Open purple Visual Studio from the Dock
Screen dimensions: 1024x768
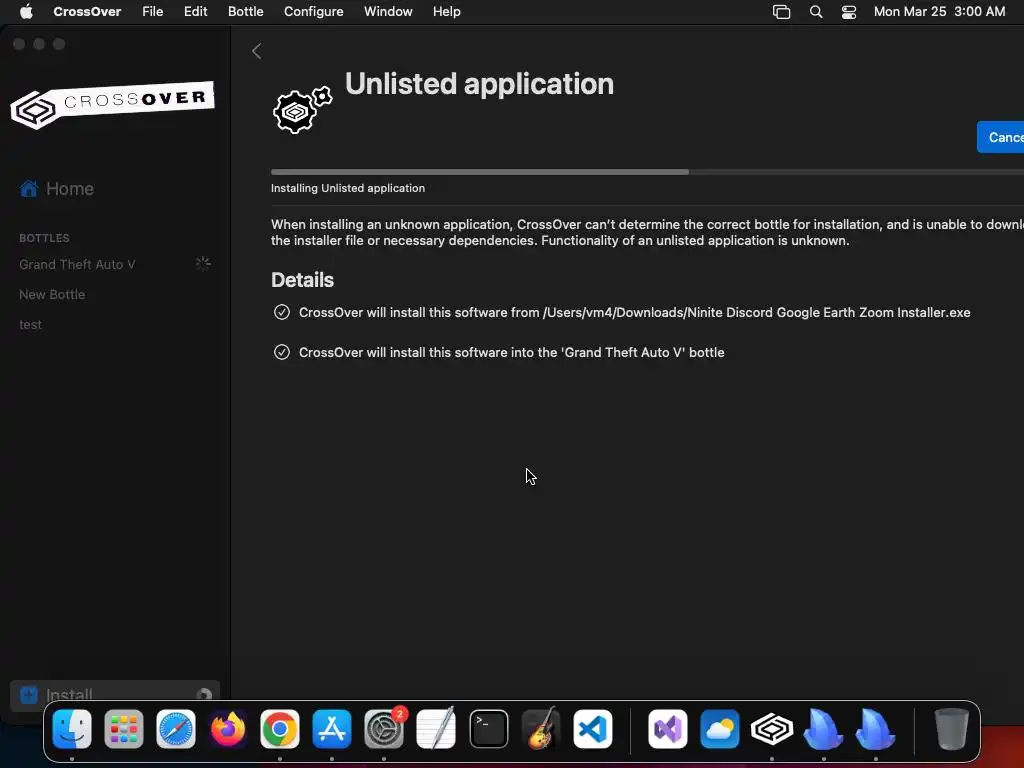click(667, 729)
